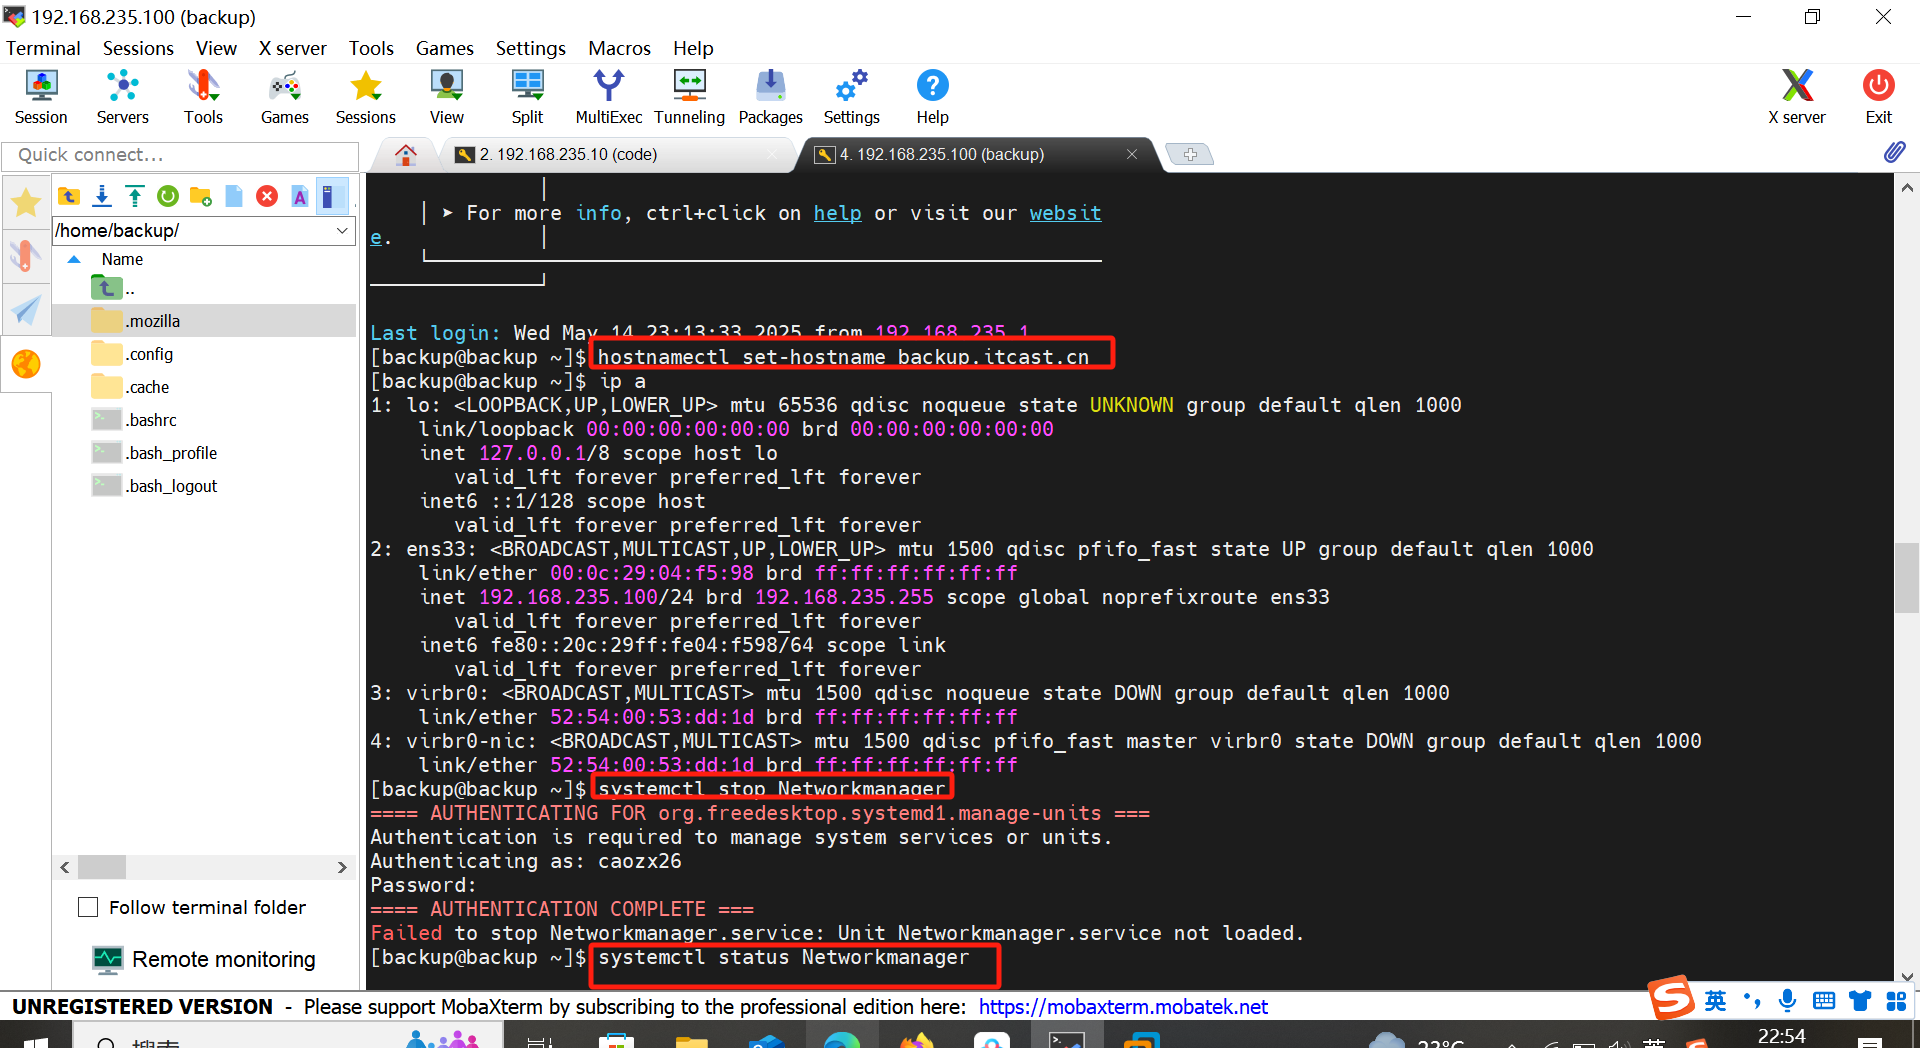The height and width of the screenshot is (1048, 1920).
Task: Toggle Sogou IME English mode
Action: point(1715,1000)
